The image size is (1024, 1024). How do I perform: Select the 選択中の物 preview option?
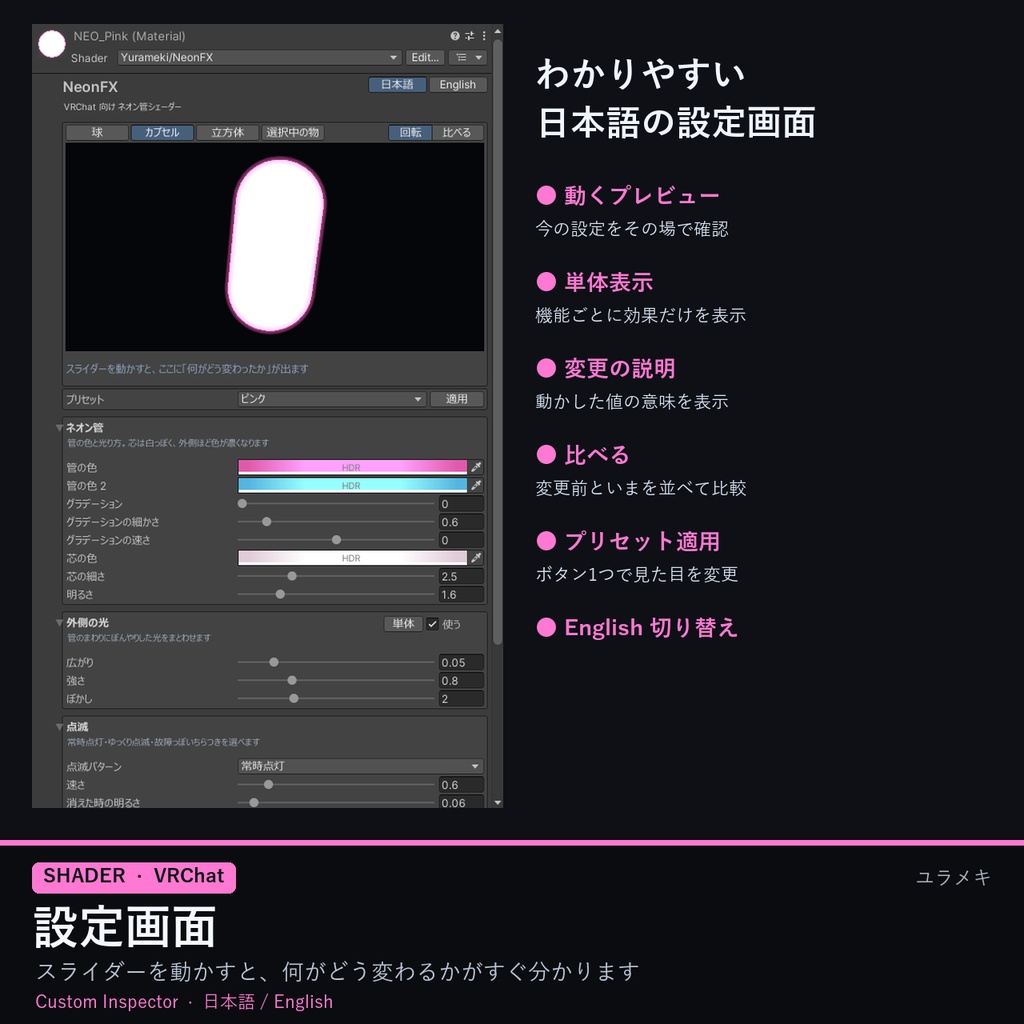tap(293, 133)
